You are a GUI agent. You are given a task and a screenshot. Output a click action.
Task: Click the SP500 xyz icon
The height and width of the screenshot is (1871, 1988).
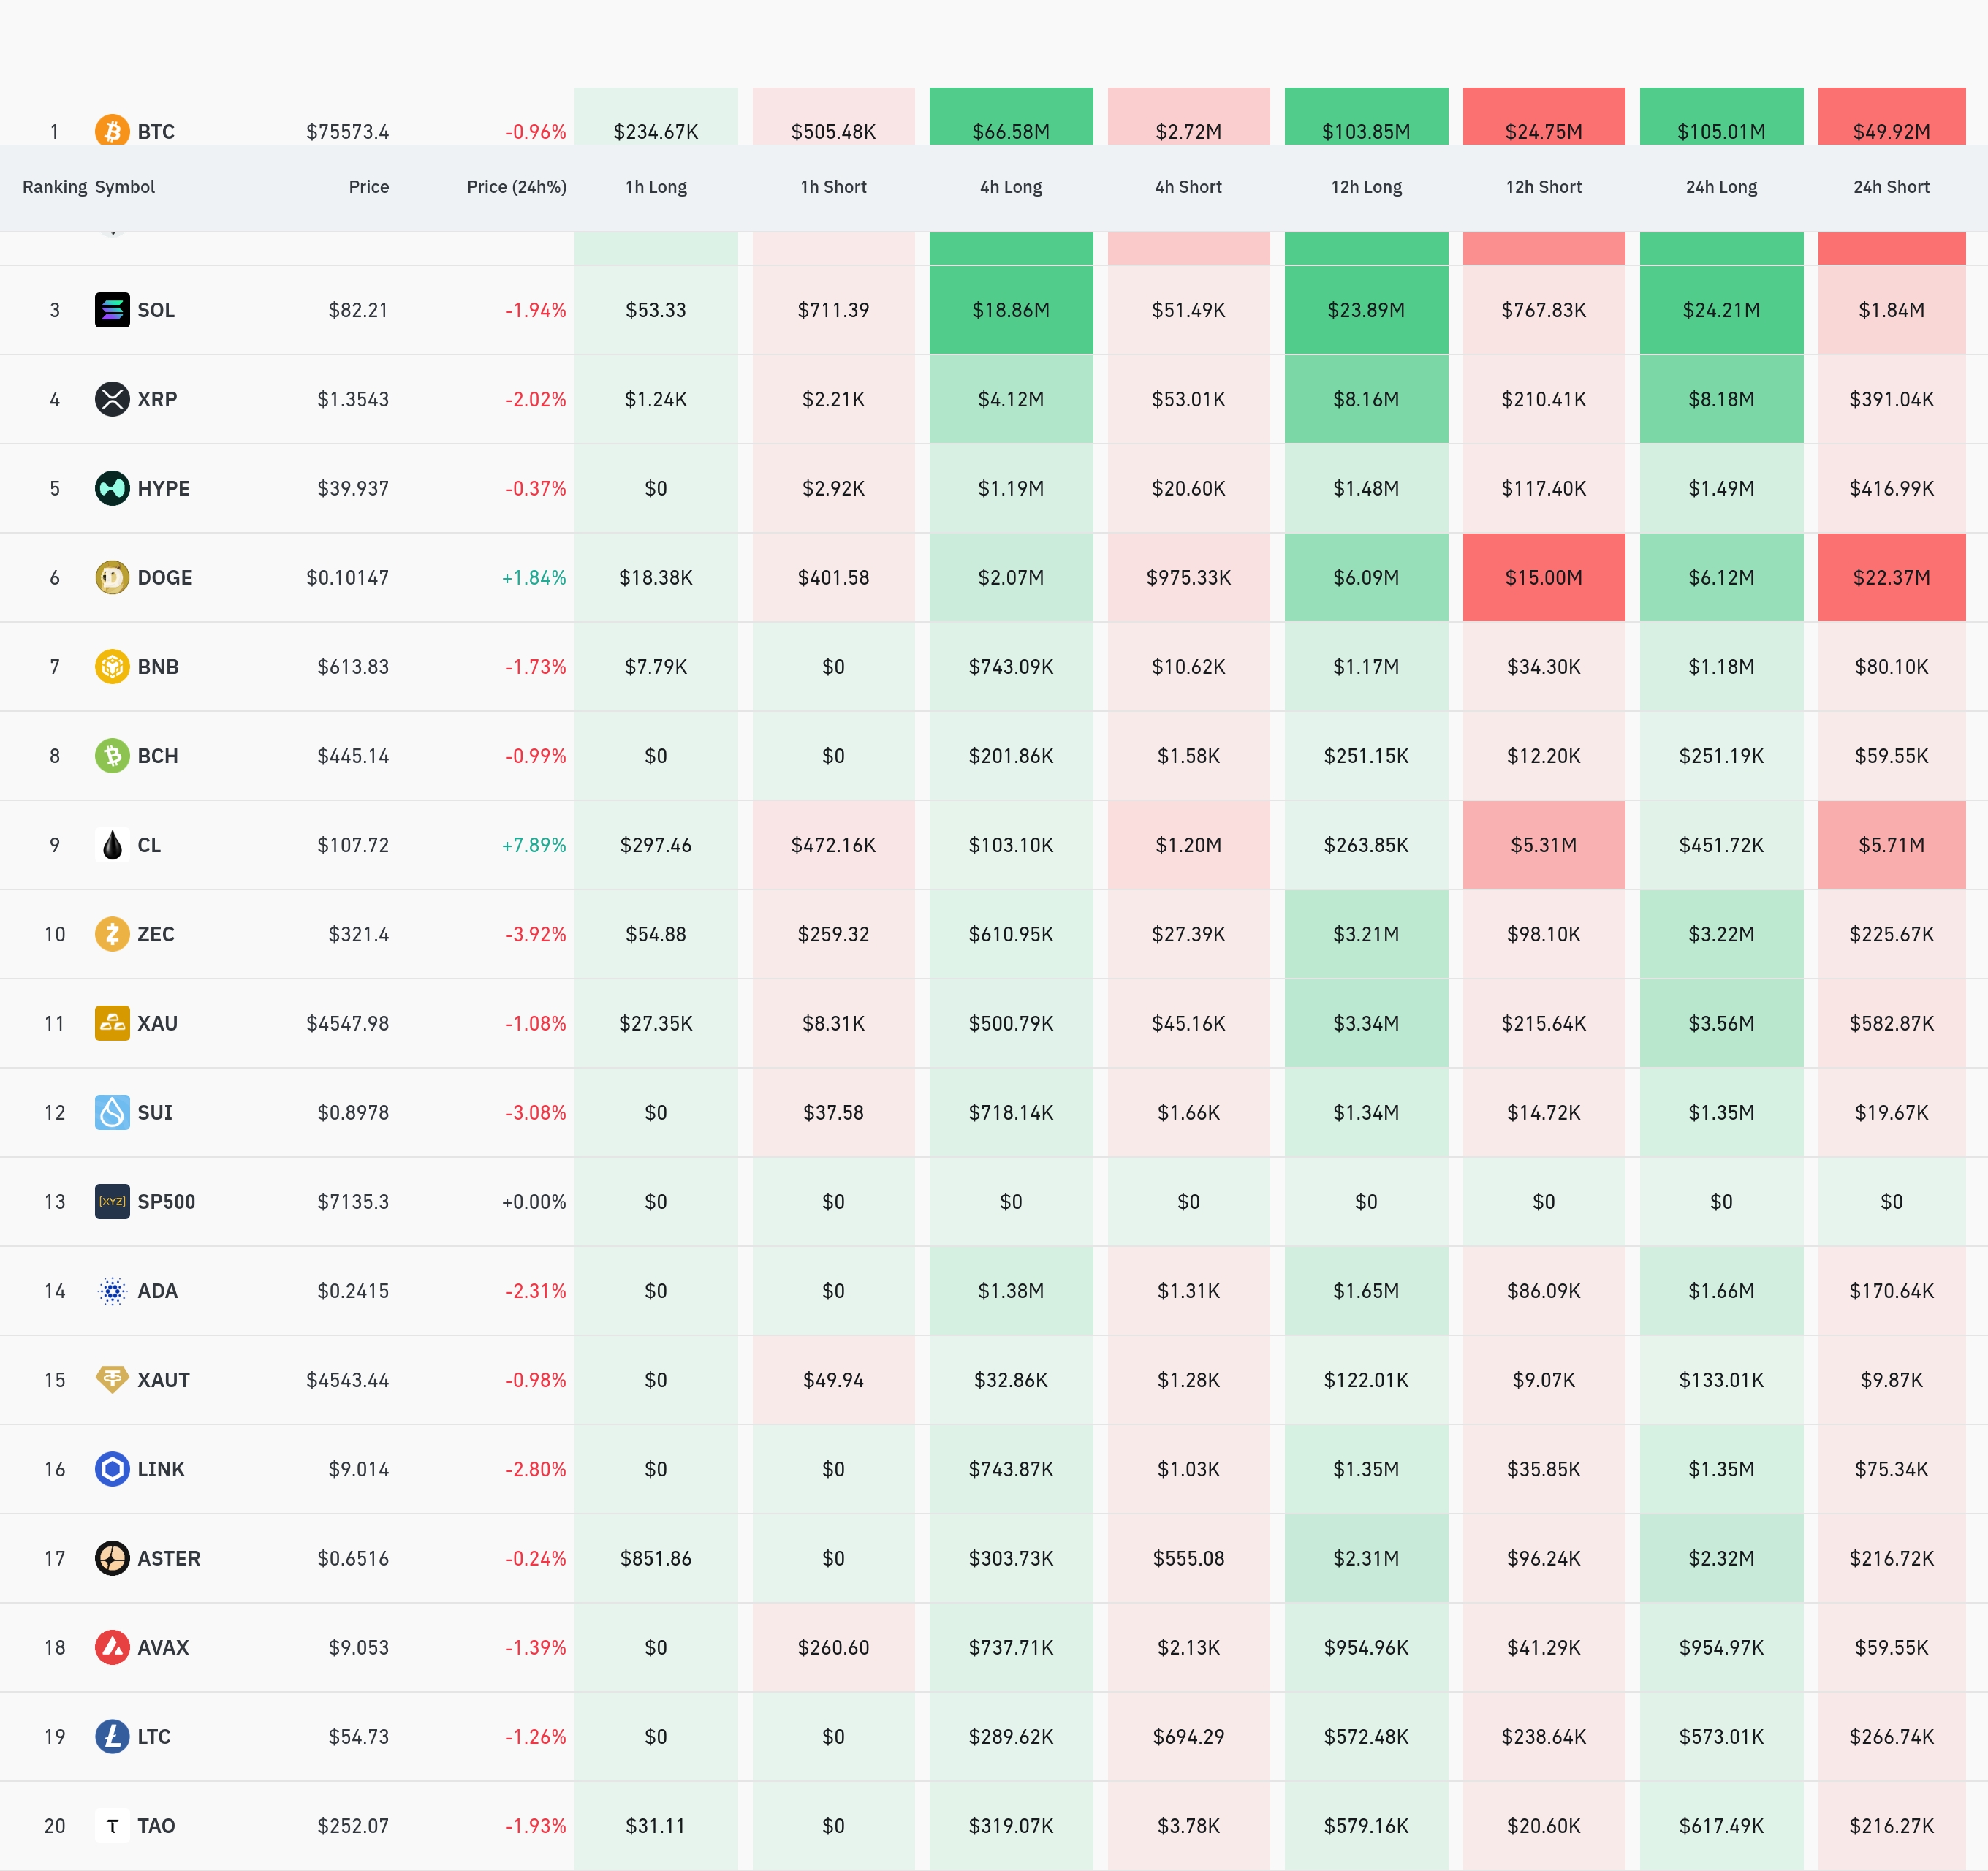(x=112, y=1201)
